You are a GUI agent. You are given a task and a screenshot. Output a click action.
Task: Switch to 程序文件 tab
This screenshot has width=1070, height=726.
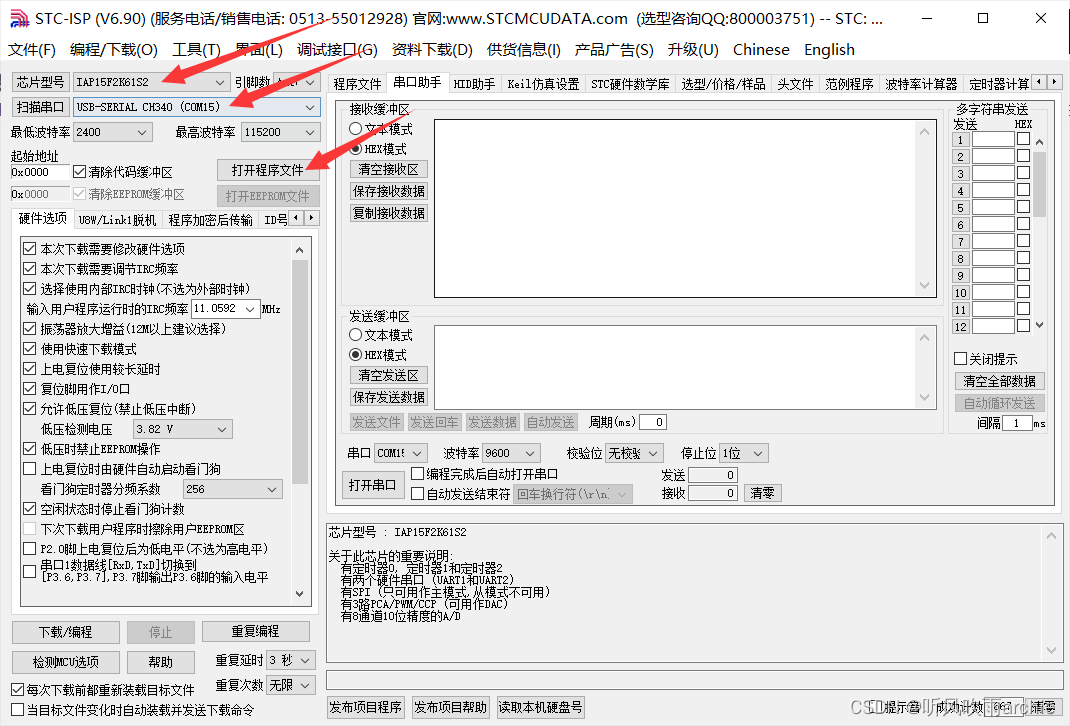[357, 83]
